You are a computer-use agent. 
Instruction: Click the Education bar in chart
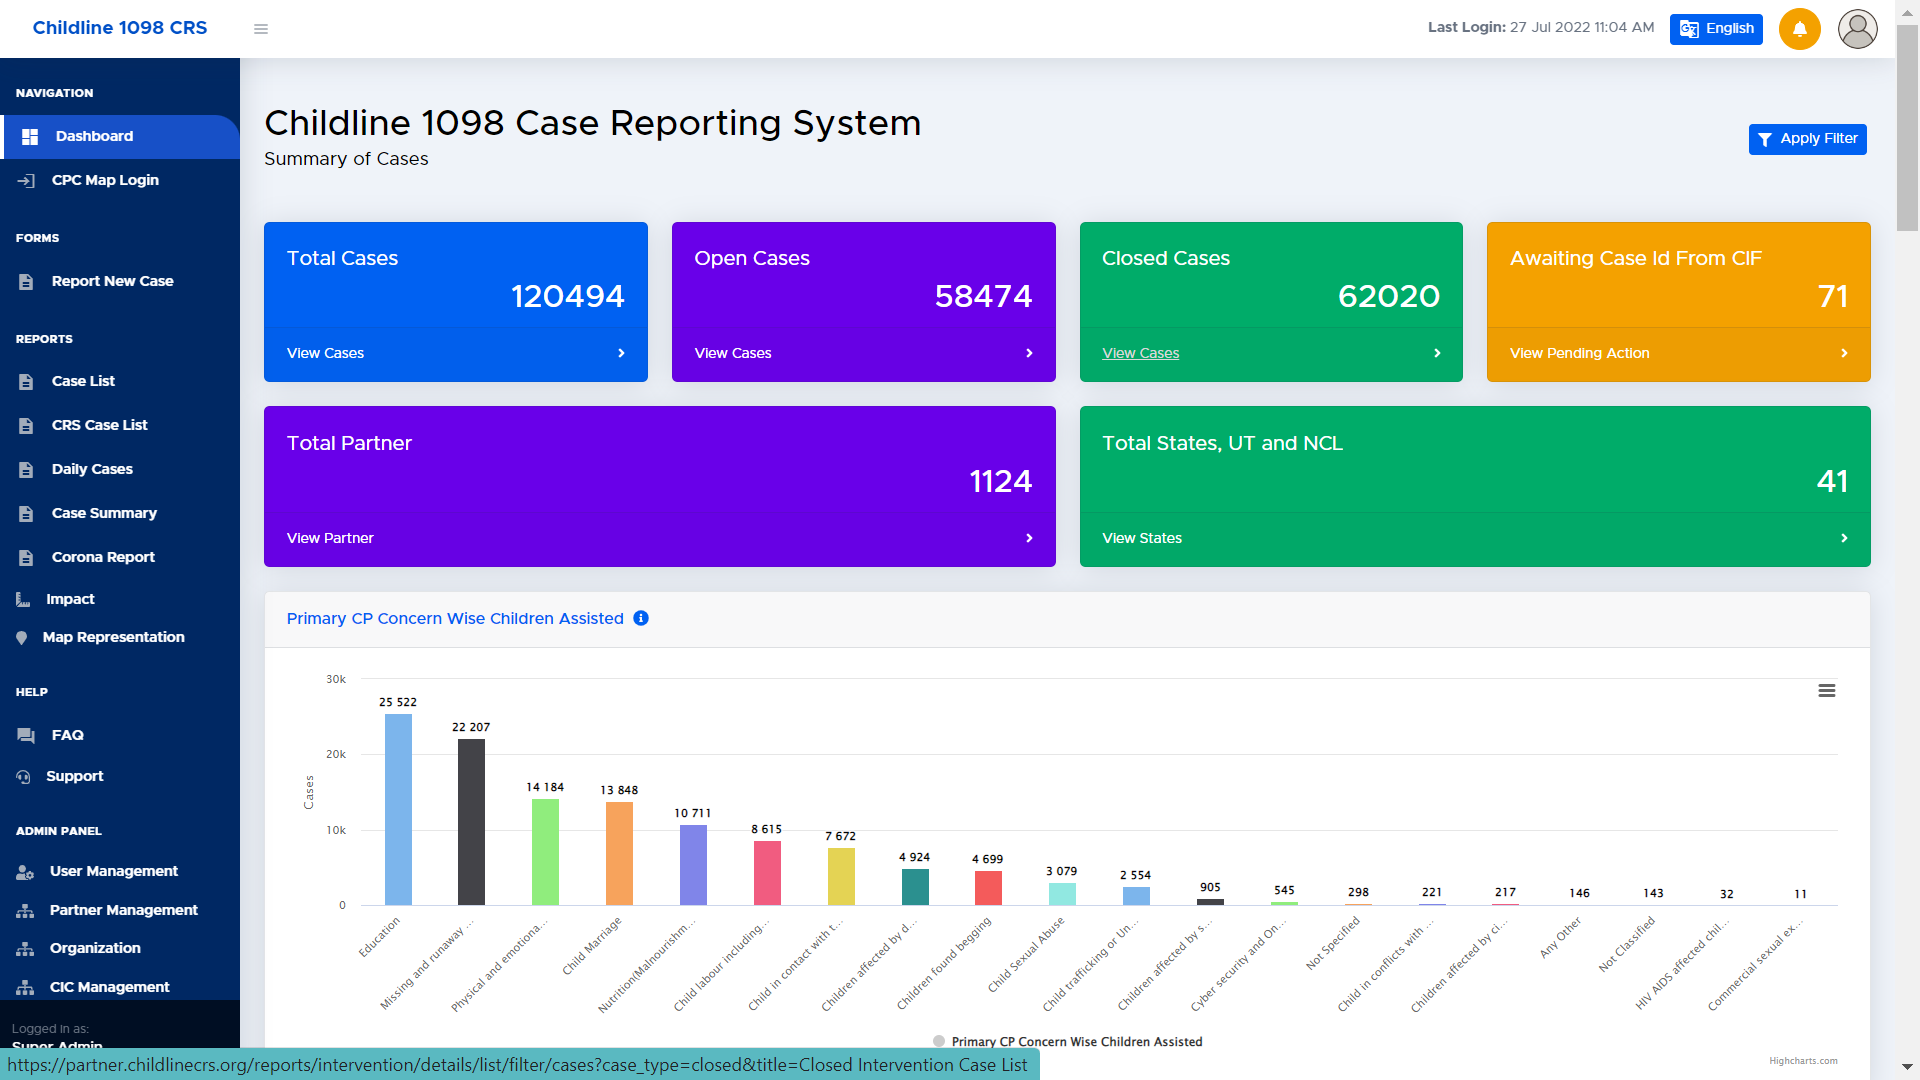pos(398,809)
